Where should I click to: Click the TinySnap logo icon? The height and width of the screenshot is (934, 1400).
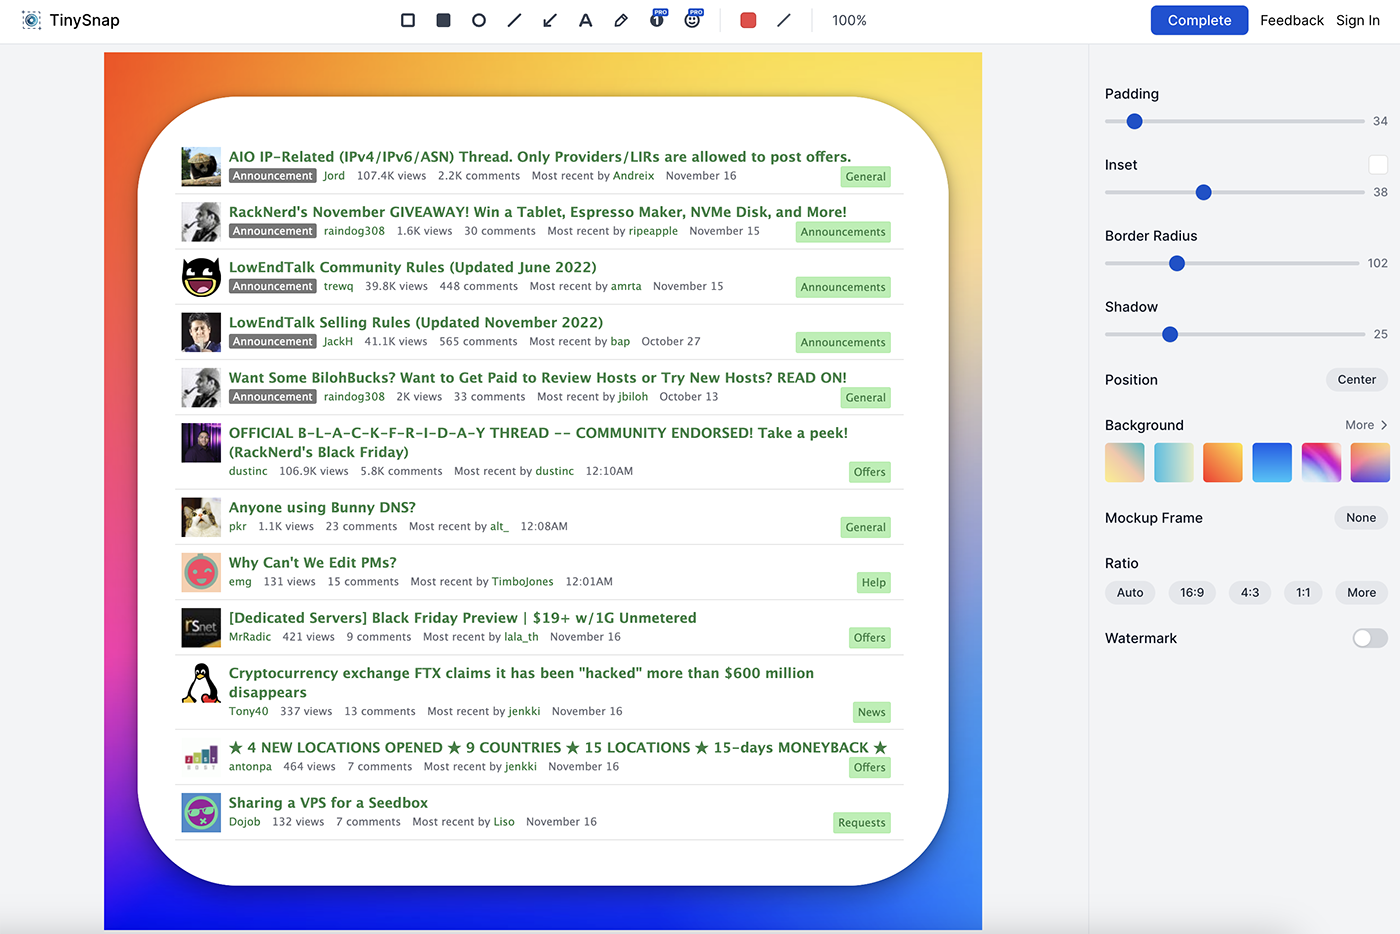point(32,20)
